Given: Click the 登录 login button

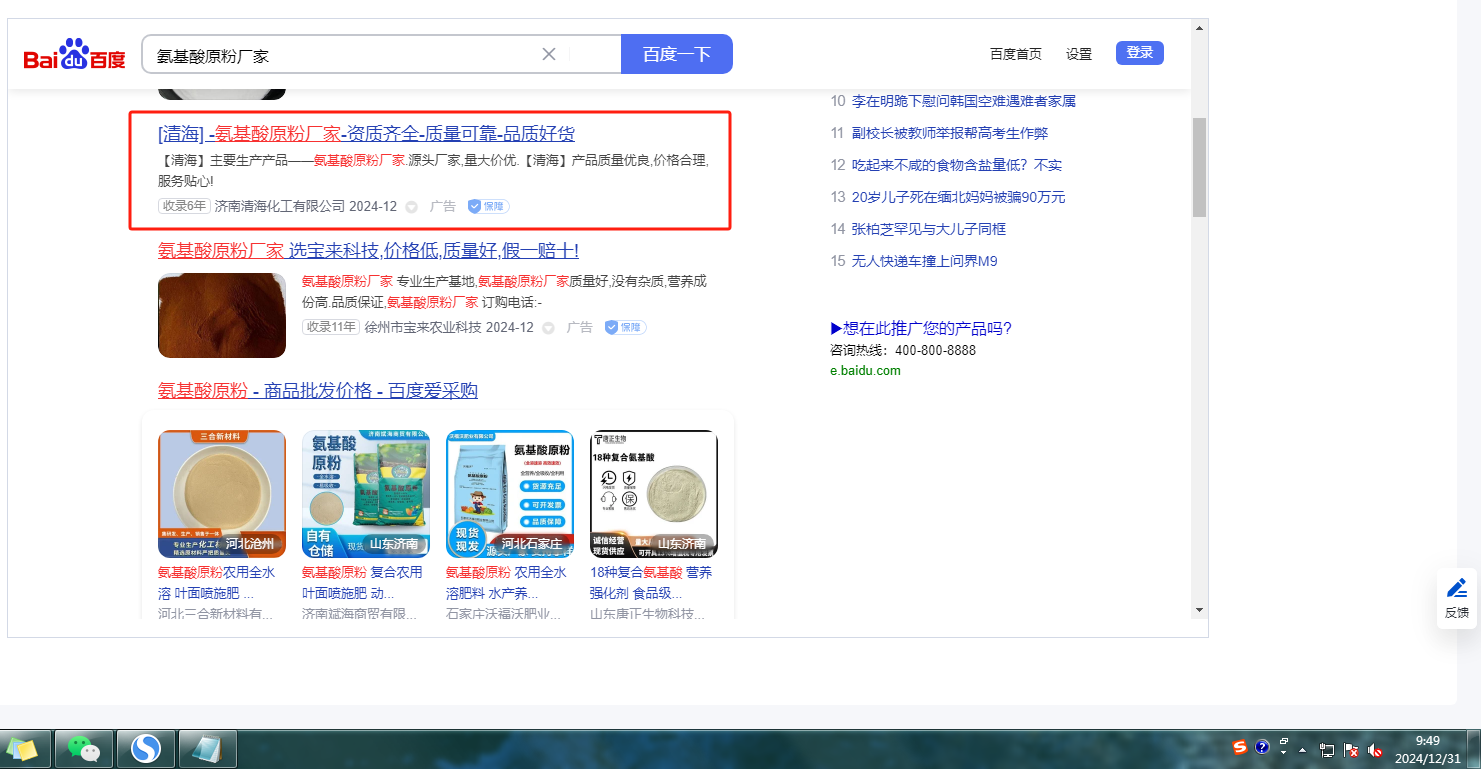Looking at the screenshot, I should [1139, 53].
